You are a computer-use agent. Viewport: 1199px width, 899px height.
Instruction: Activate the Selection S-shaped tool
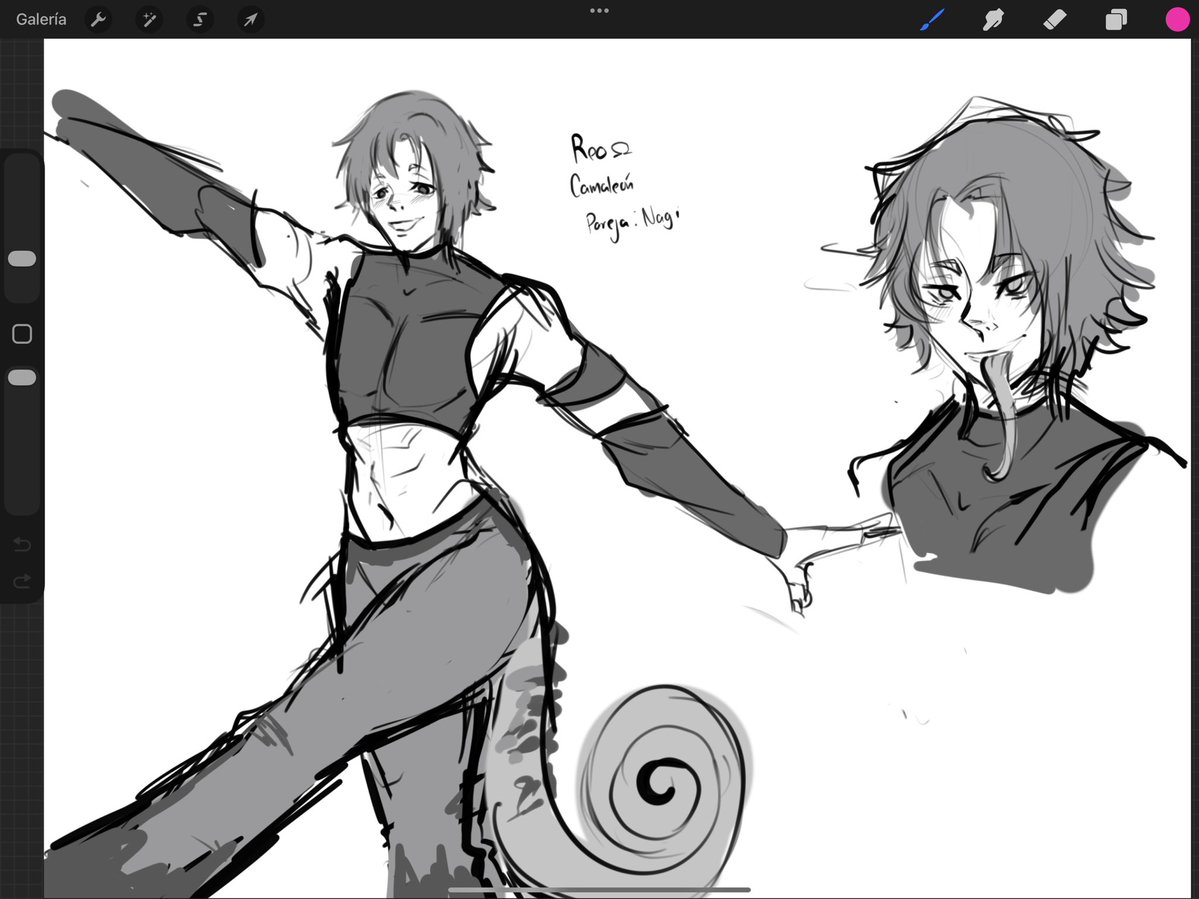pos(200,19)
